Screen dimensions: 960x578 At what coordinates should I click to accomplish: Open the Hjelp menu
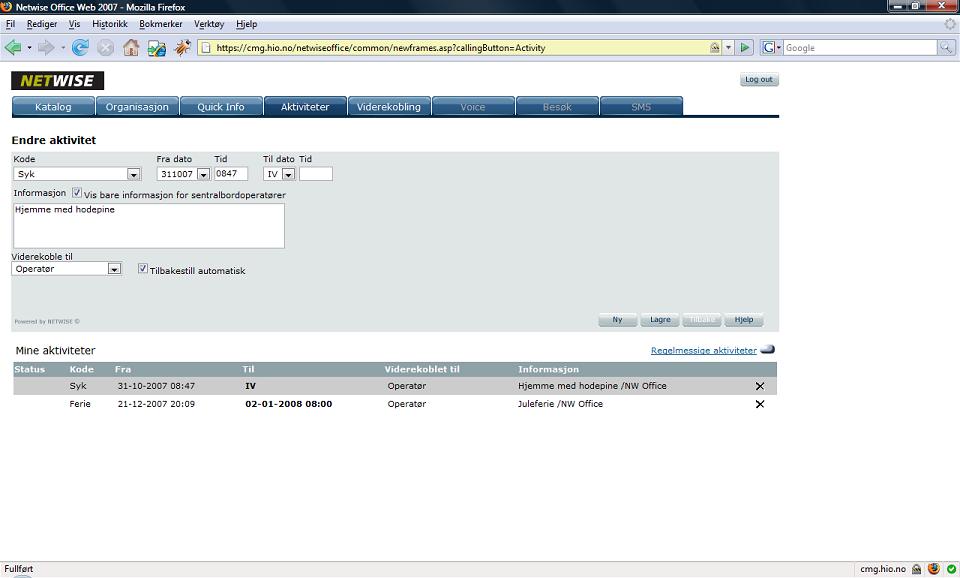coord(246,24)
